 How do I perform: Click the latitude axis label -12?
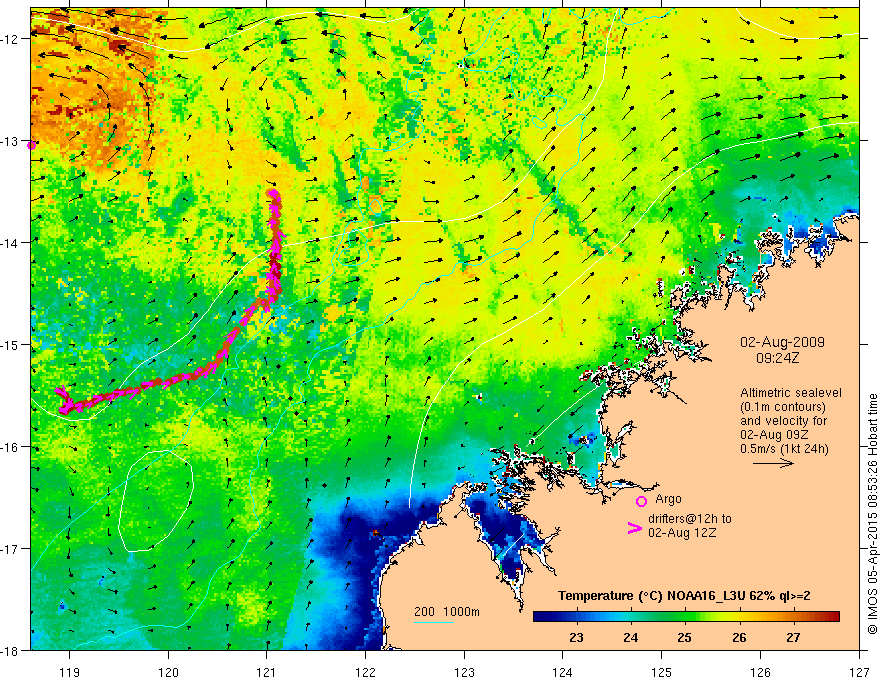(x=11, y=39)
